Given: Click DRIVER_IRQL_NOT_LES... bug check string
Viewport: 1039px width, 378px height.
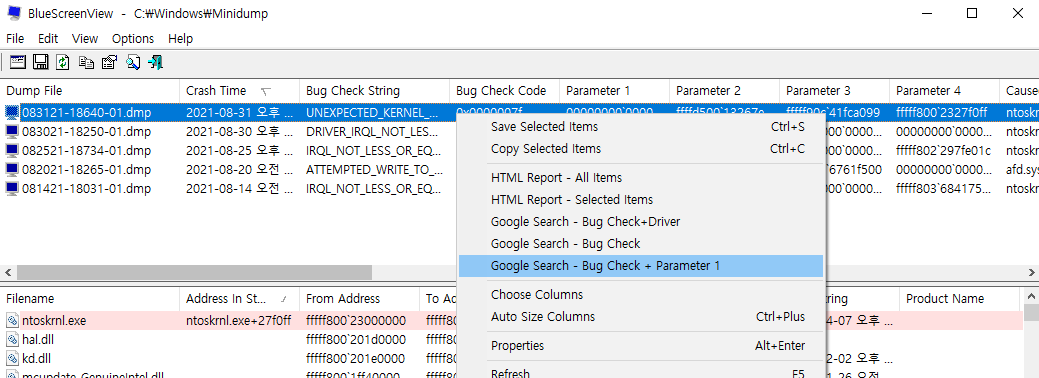Looking at the screenshot, I should click(372, 131).
